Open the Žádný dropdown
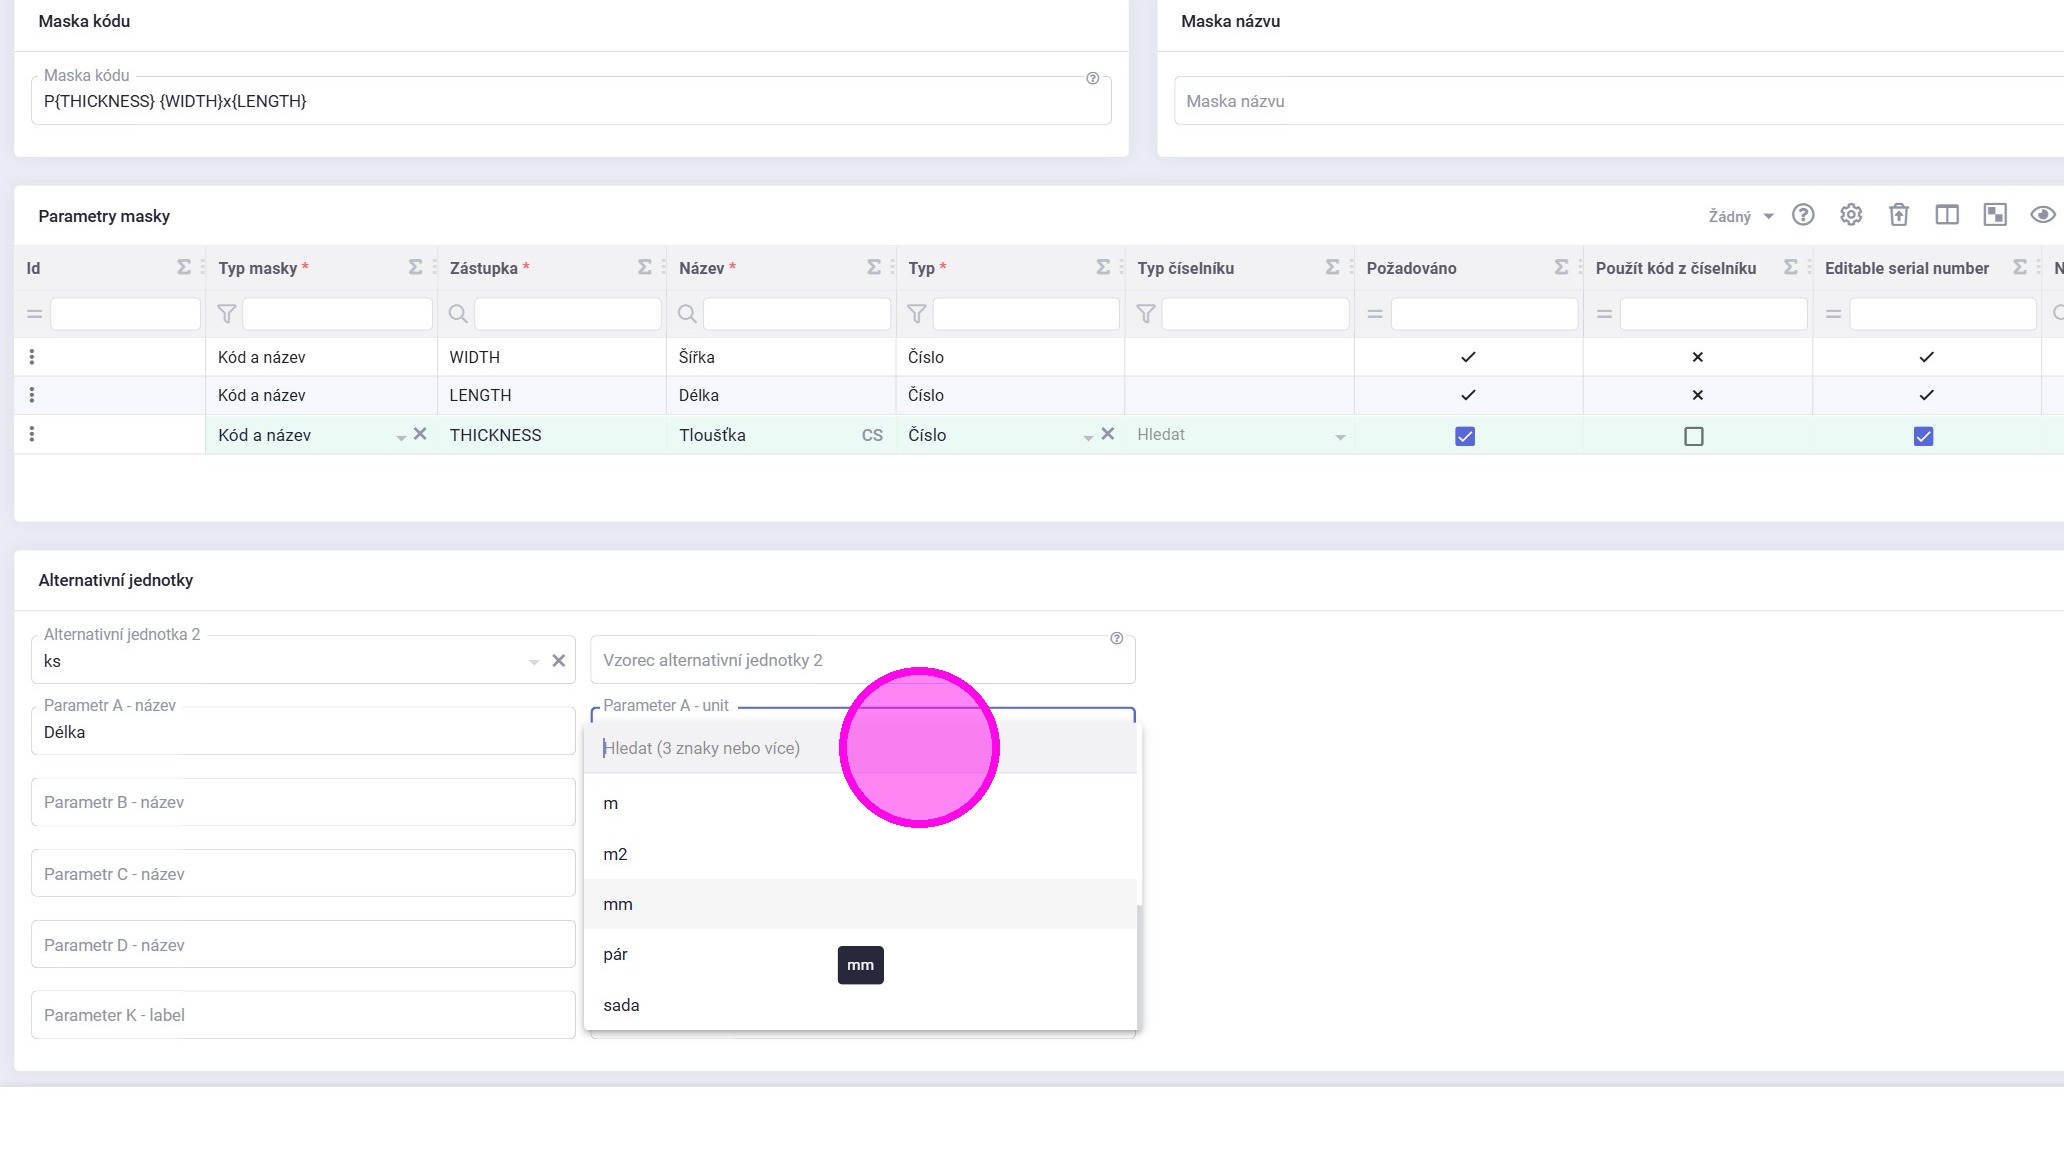This screenshot has width=2064, height=1154. (1739, 216)
